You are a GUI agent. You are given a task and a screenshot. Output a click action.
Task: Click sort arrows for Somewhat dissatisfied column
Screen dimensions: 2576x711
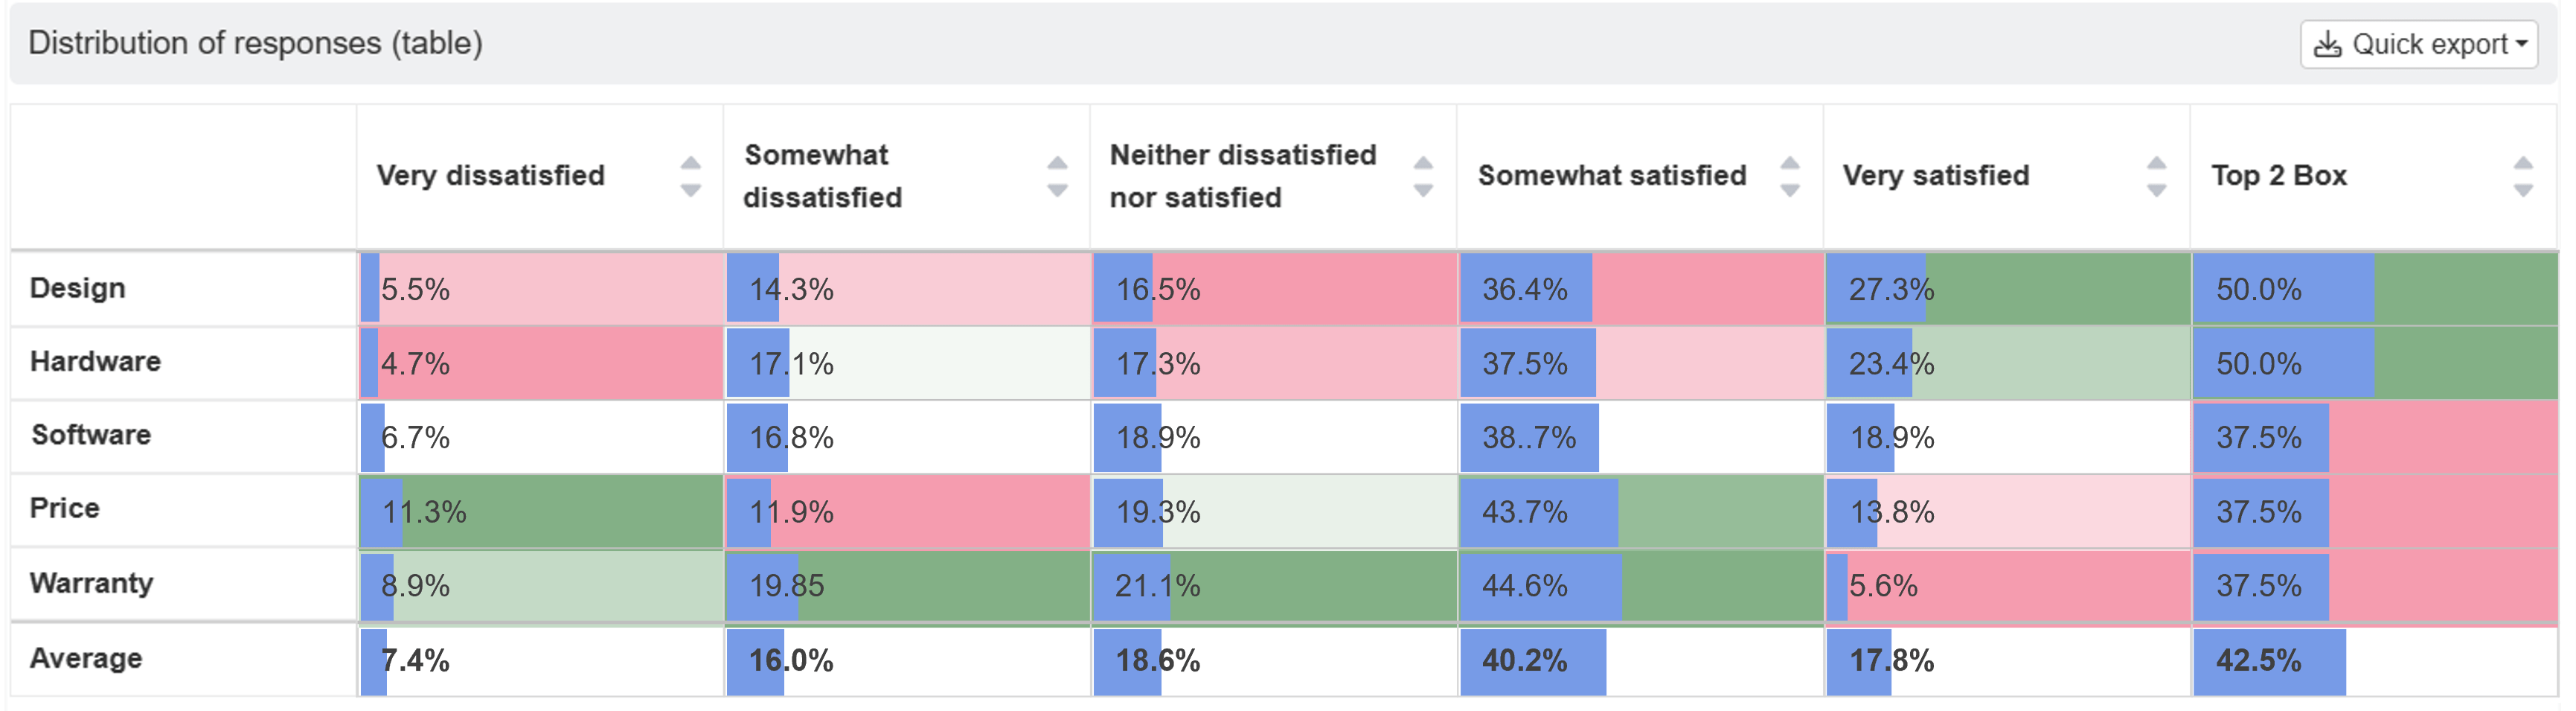tap(1057, 176)
